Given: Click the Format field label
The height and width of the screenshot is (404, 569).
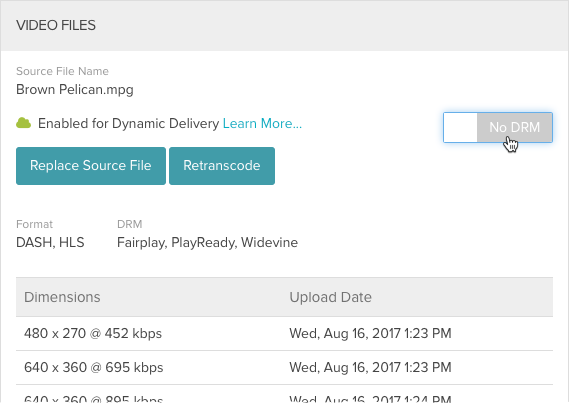Looking at the screenshot, I should pos(34,224).
